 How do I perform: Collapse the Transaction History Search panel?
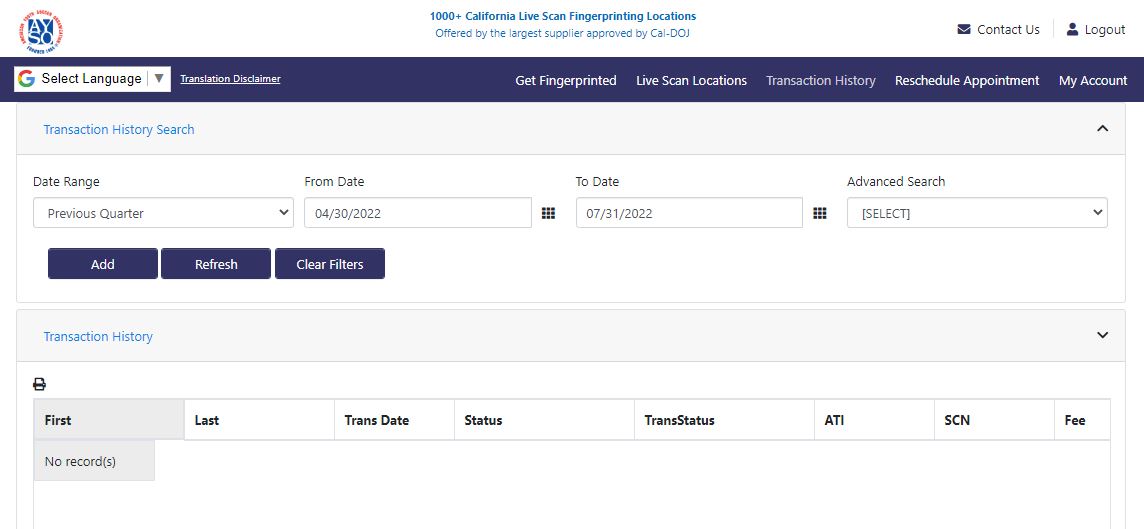[1103, 129]
